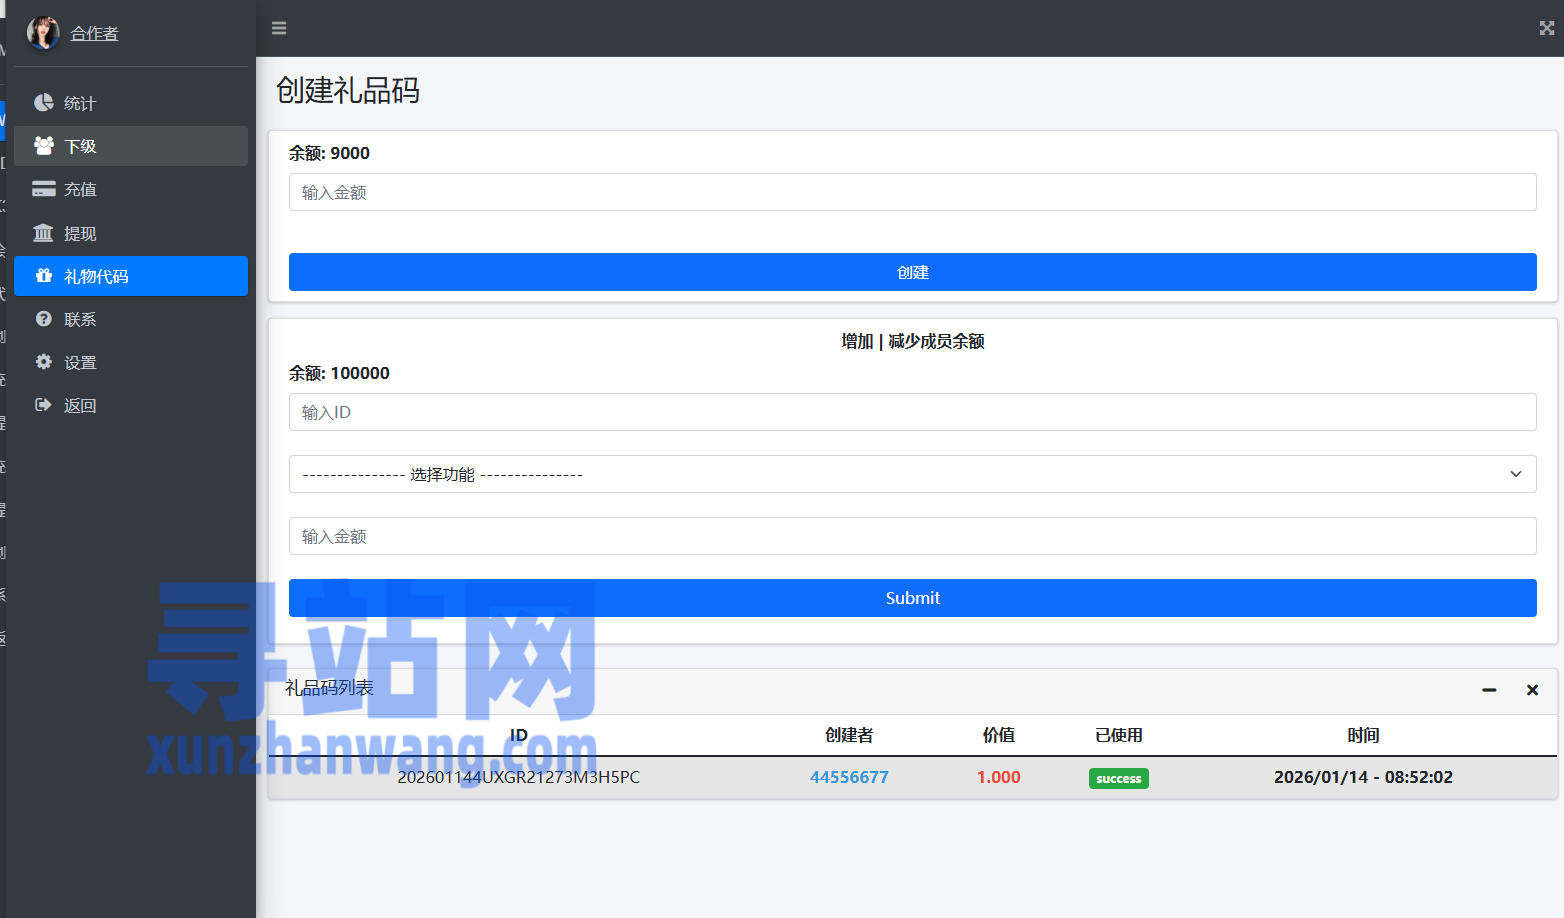Collapse the 礼品码列表 panel with minus
1564x918 pixels.
pyautogui.click(x=1489, y=690)
